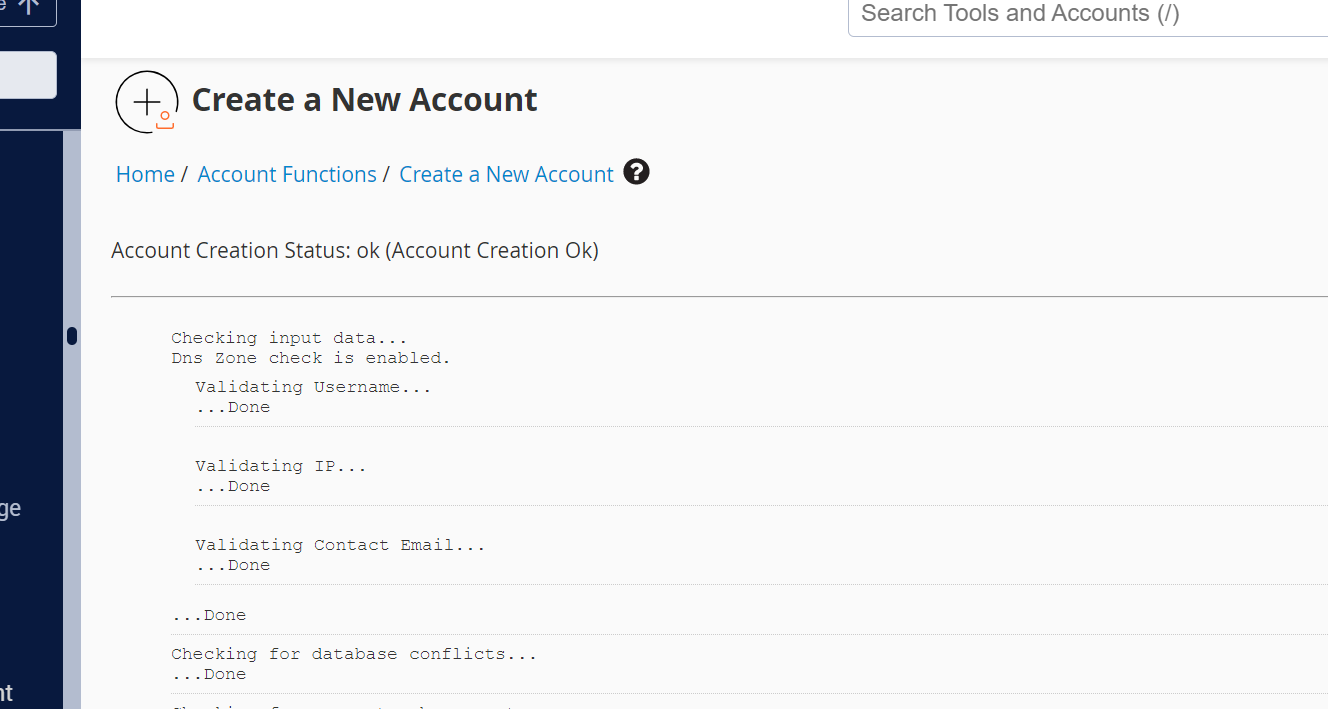
Task: Click the sidebar filter input box
Action: [x=27, y=75]
